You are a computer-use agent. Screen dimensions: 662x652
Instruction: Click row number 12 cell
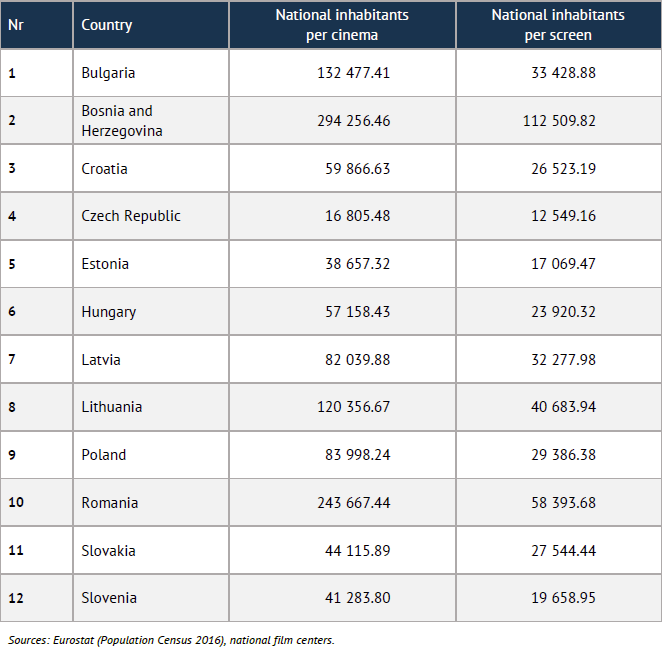click(x=16, y=598)
